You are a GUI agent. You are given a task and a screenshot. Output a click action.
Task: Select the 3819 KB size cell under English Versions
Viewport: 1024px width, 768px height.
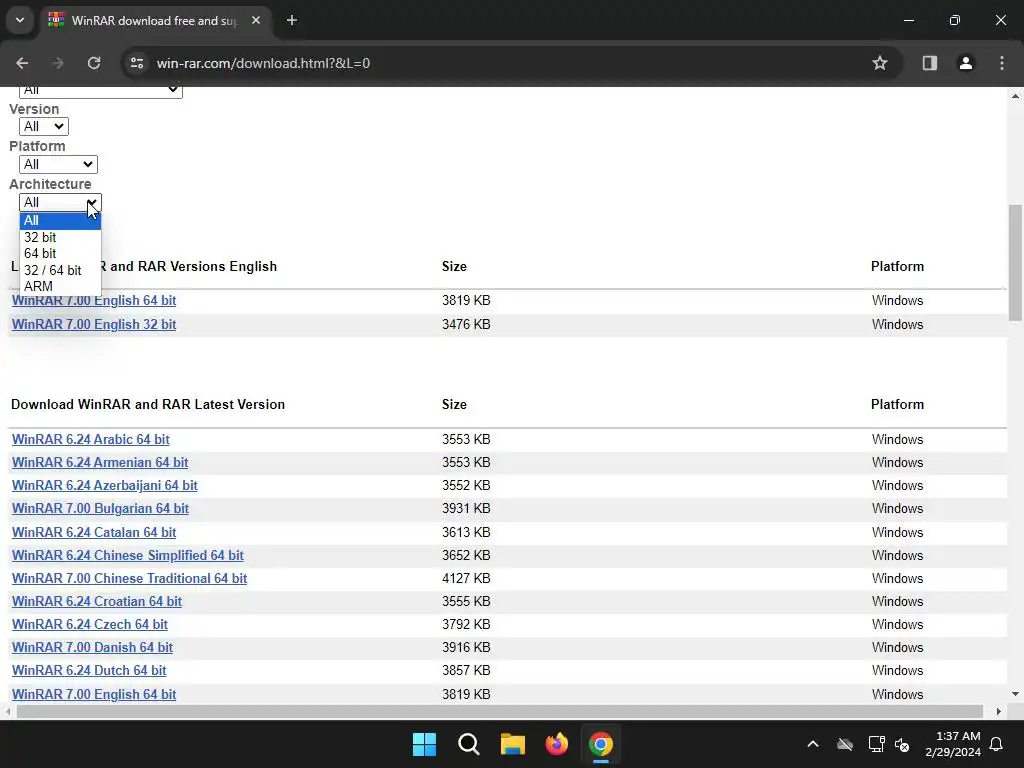coord(466,300)
